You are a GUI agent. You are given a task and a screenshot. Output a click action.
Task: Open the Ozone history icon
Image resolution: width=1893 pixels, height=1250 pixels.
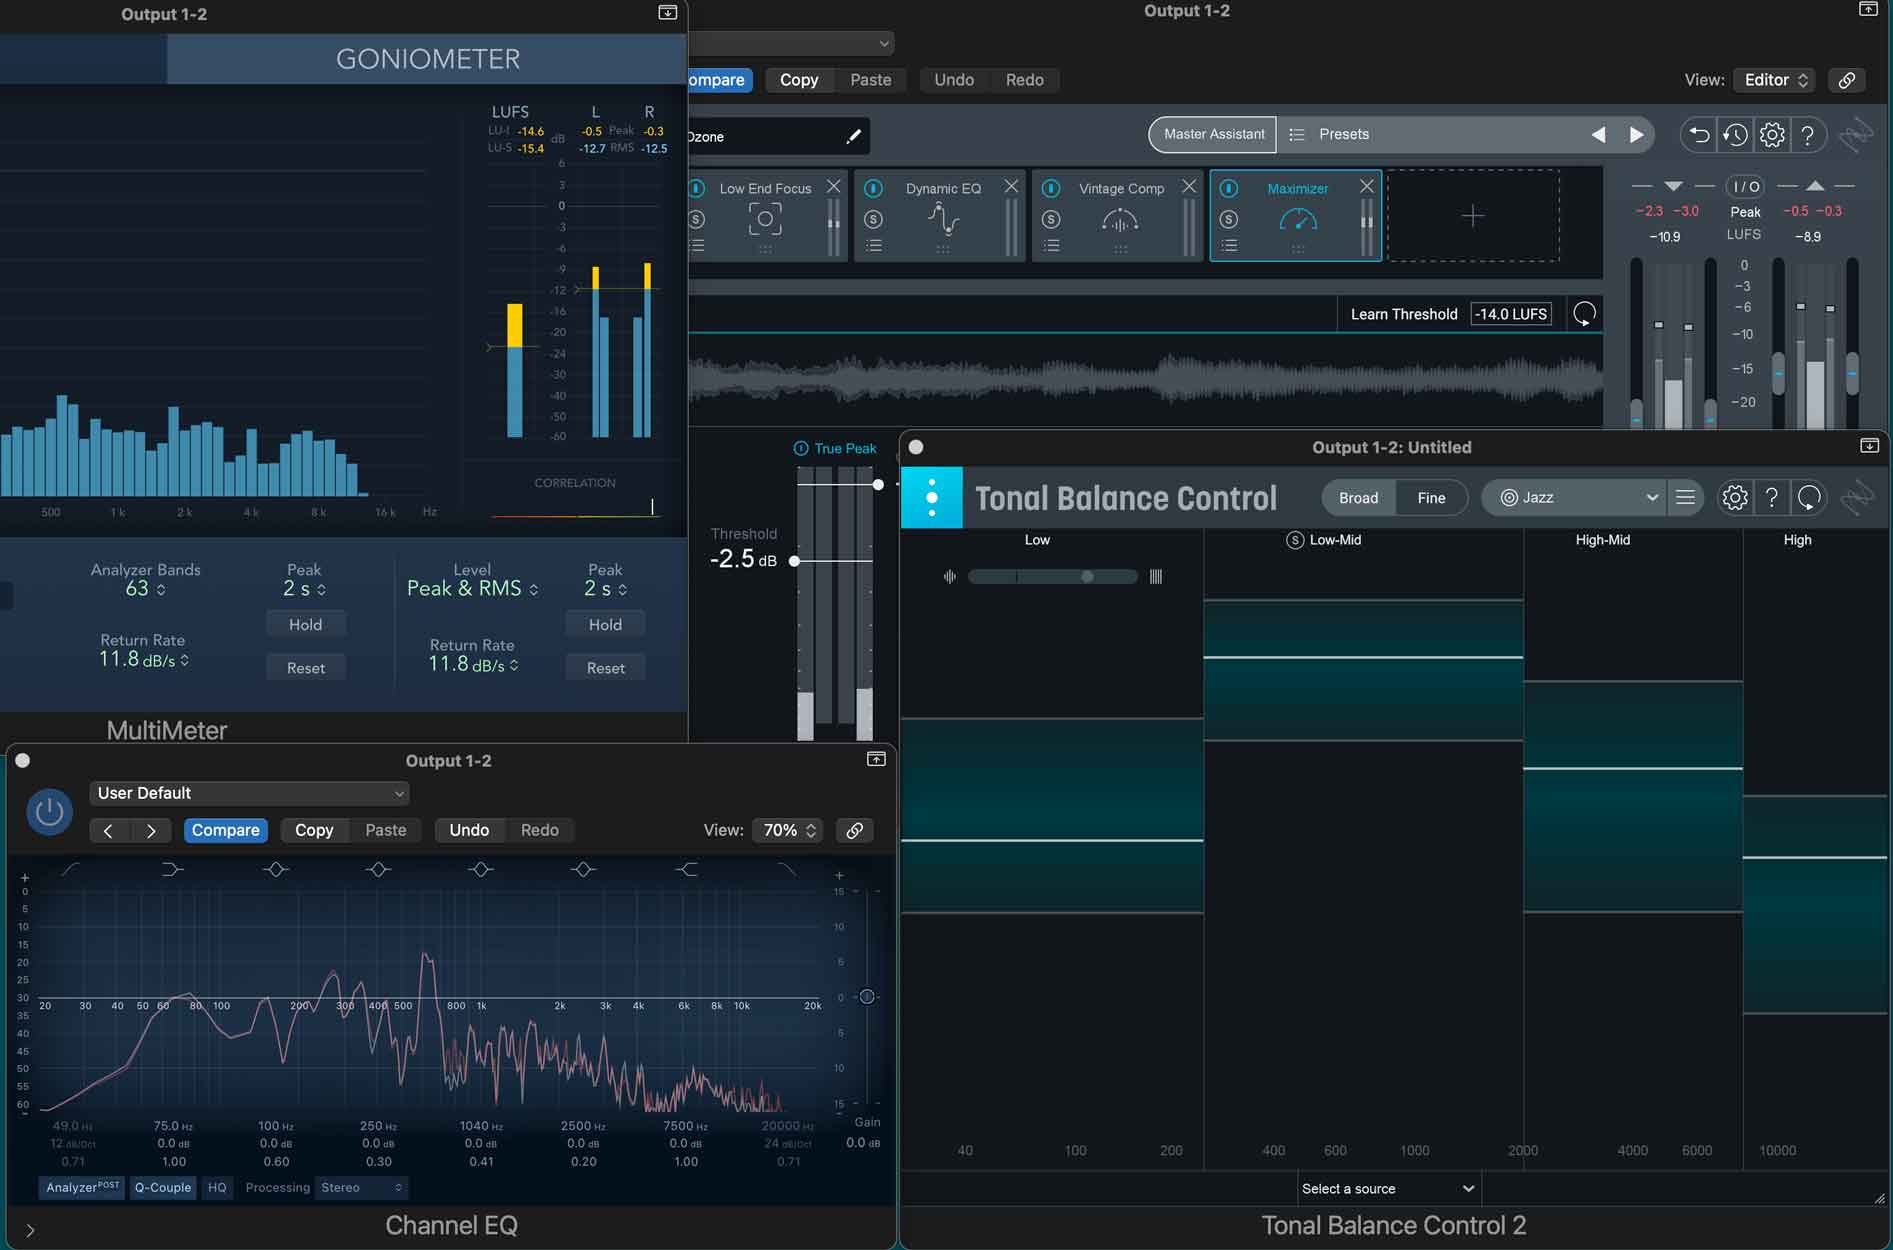coord(1735,135)
